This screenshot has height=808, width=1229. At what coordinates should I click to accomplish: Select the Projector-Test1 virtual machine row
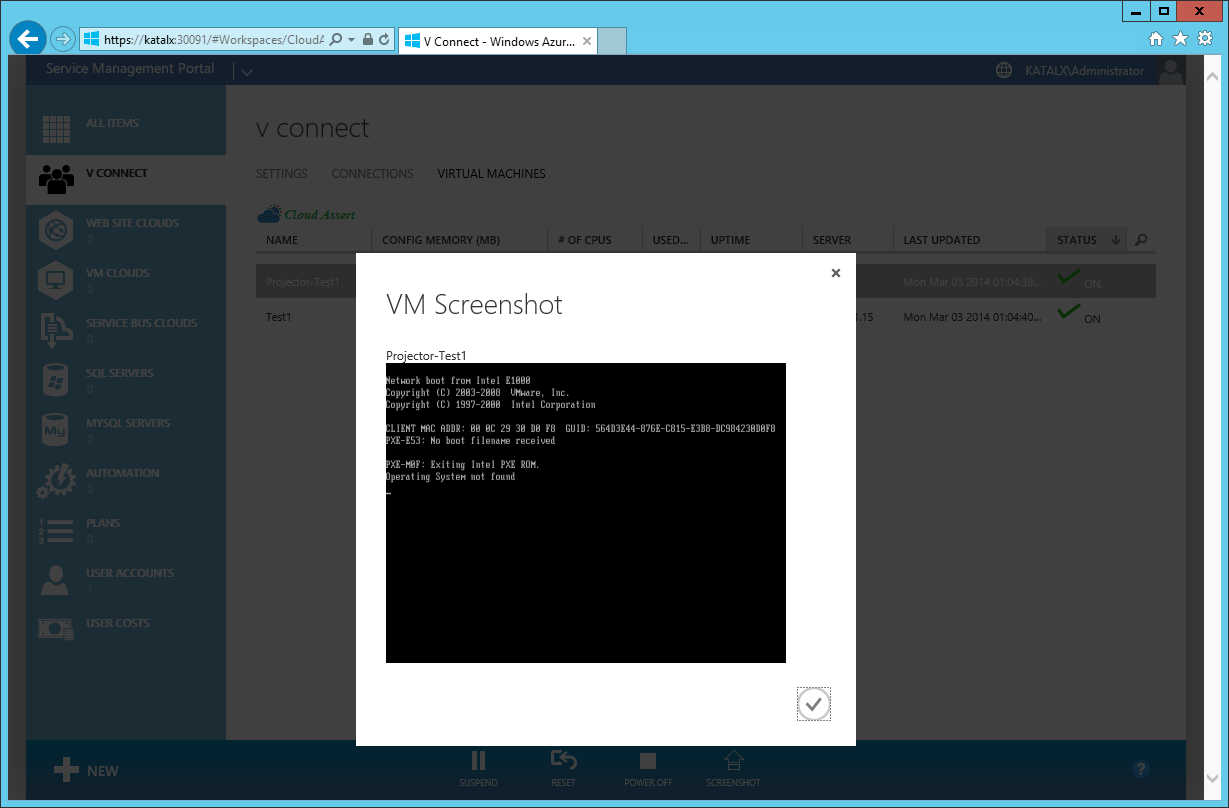tap(706, 282)
